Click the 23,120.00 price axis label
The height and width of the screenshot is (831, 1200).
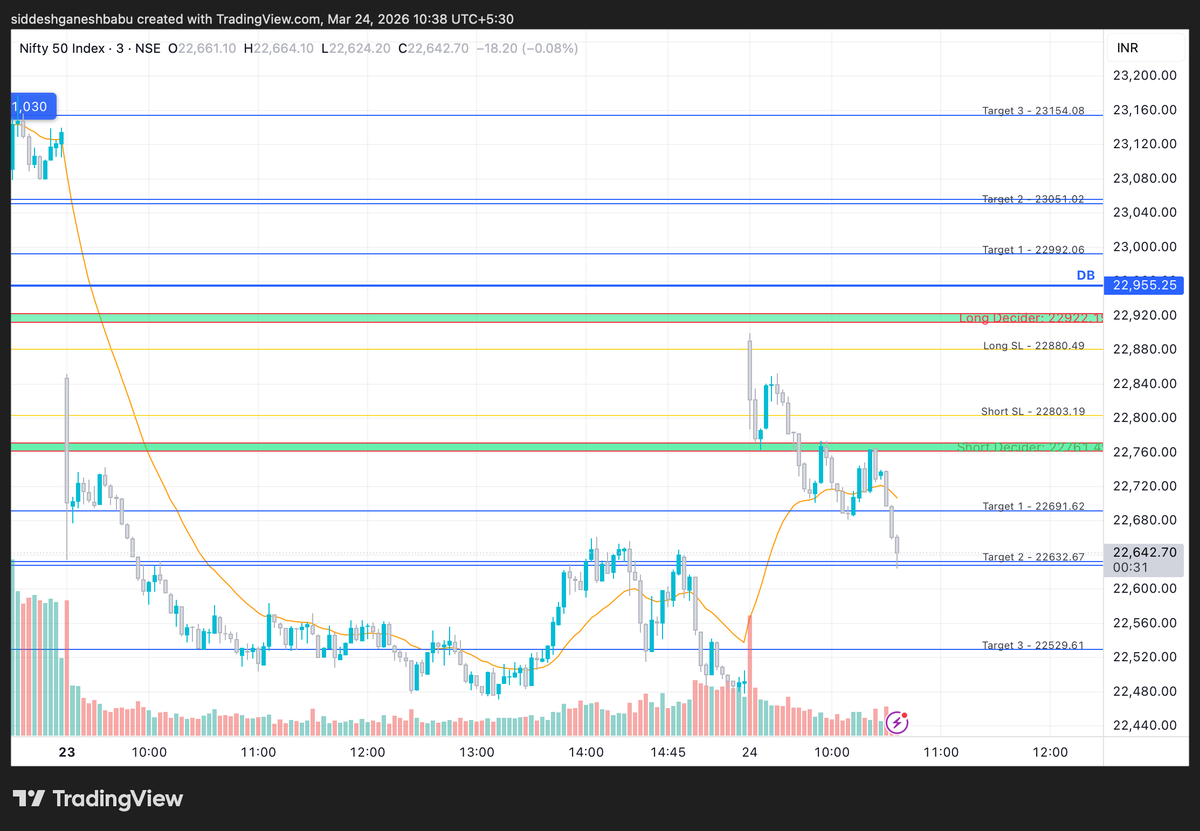(x=1143, y=144)
